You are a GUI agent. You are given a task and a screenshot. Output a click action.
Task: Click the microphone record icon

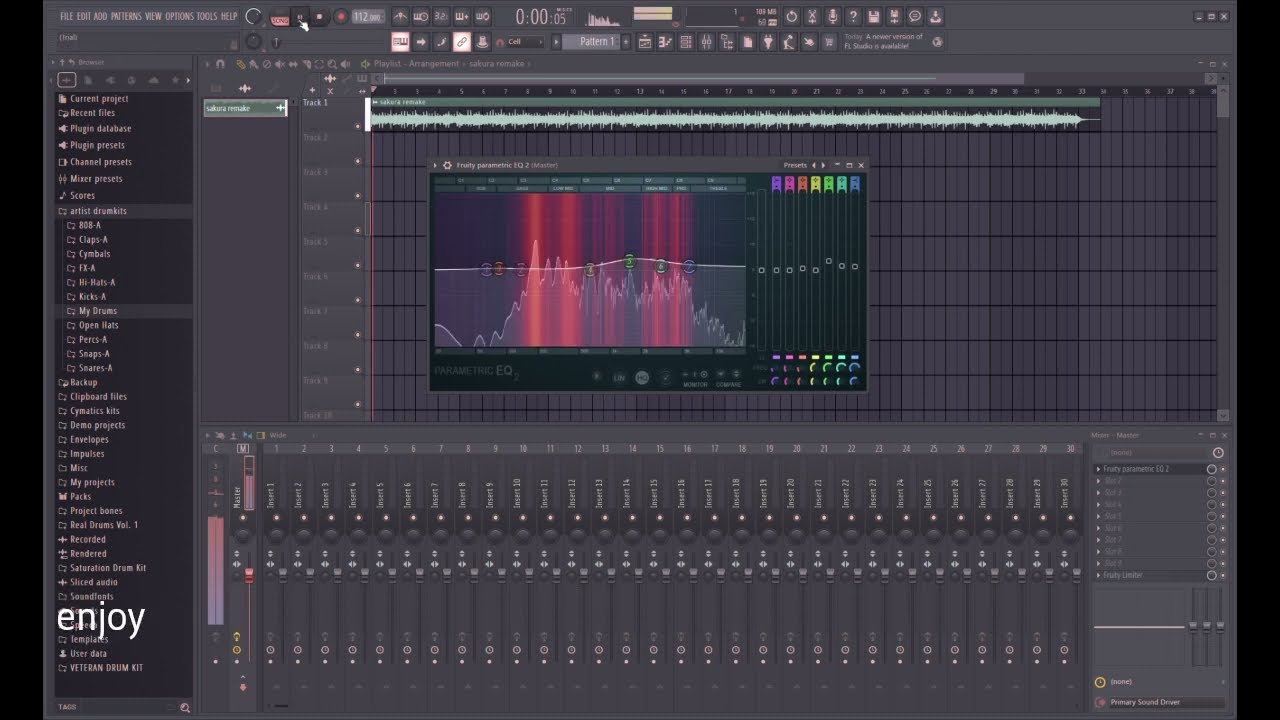coord(832,17)
